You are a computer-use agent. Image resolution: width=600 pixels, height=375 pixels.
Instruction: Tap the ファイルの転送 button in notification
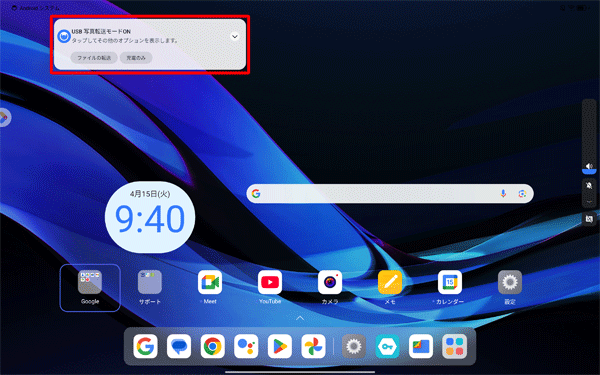(94, 58)
